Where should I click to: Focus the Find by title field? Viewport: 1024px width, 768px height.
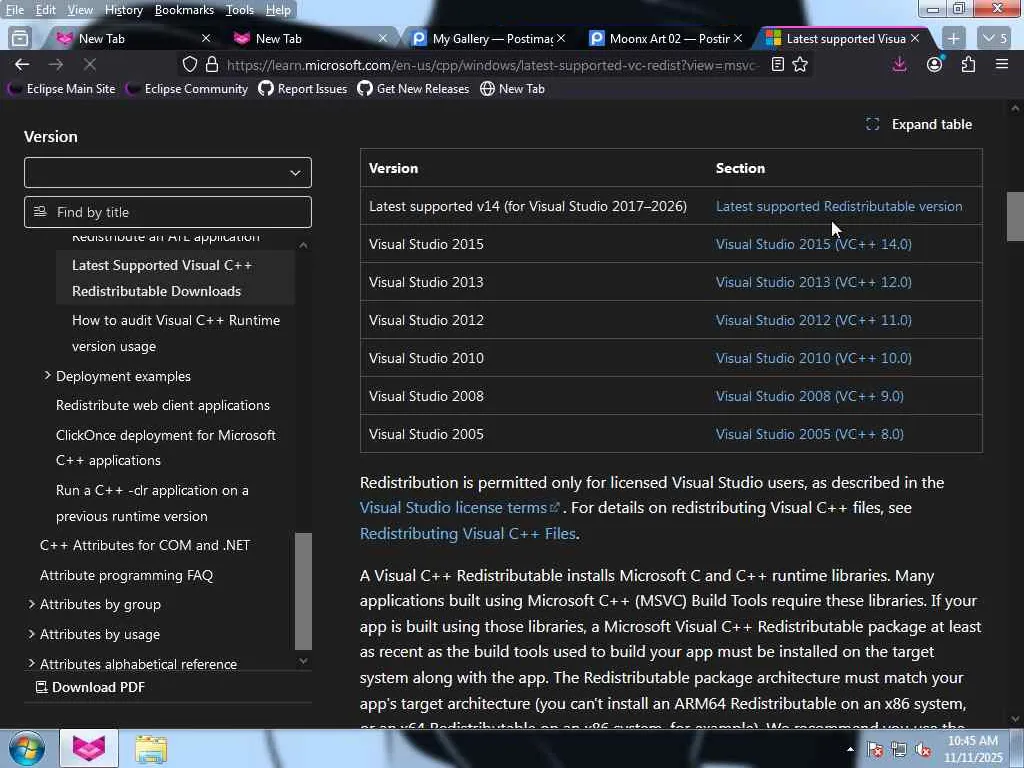click(168, 212)
